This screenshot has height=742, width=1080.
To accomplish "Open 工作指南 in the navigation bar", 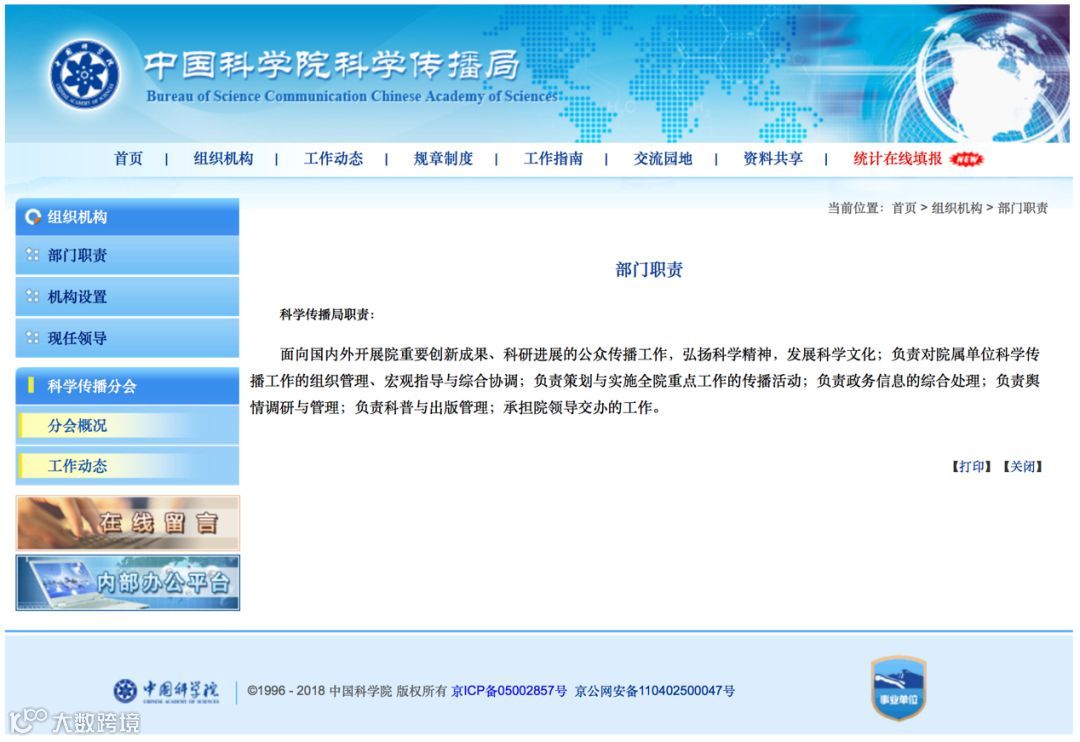I will point(553,158).
